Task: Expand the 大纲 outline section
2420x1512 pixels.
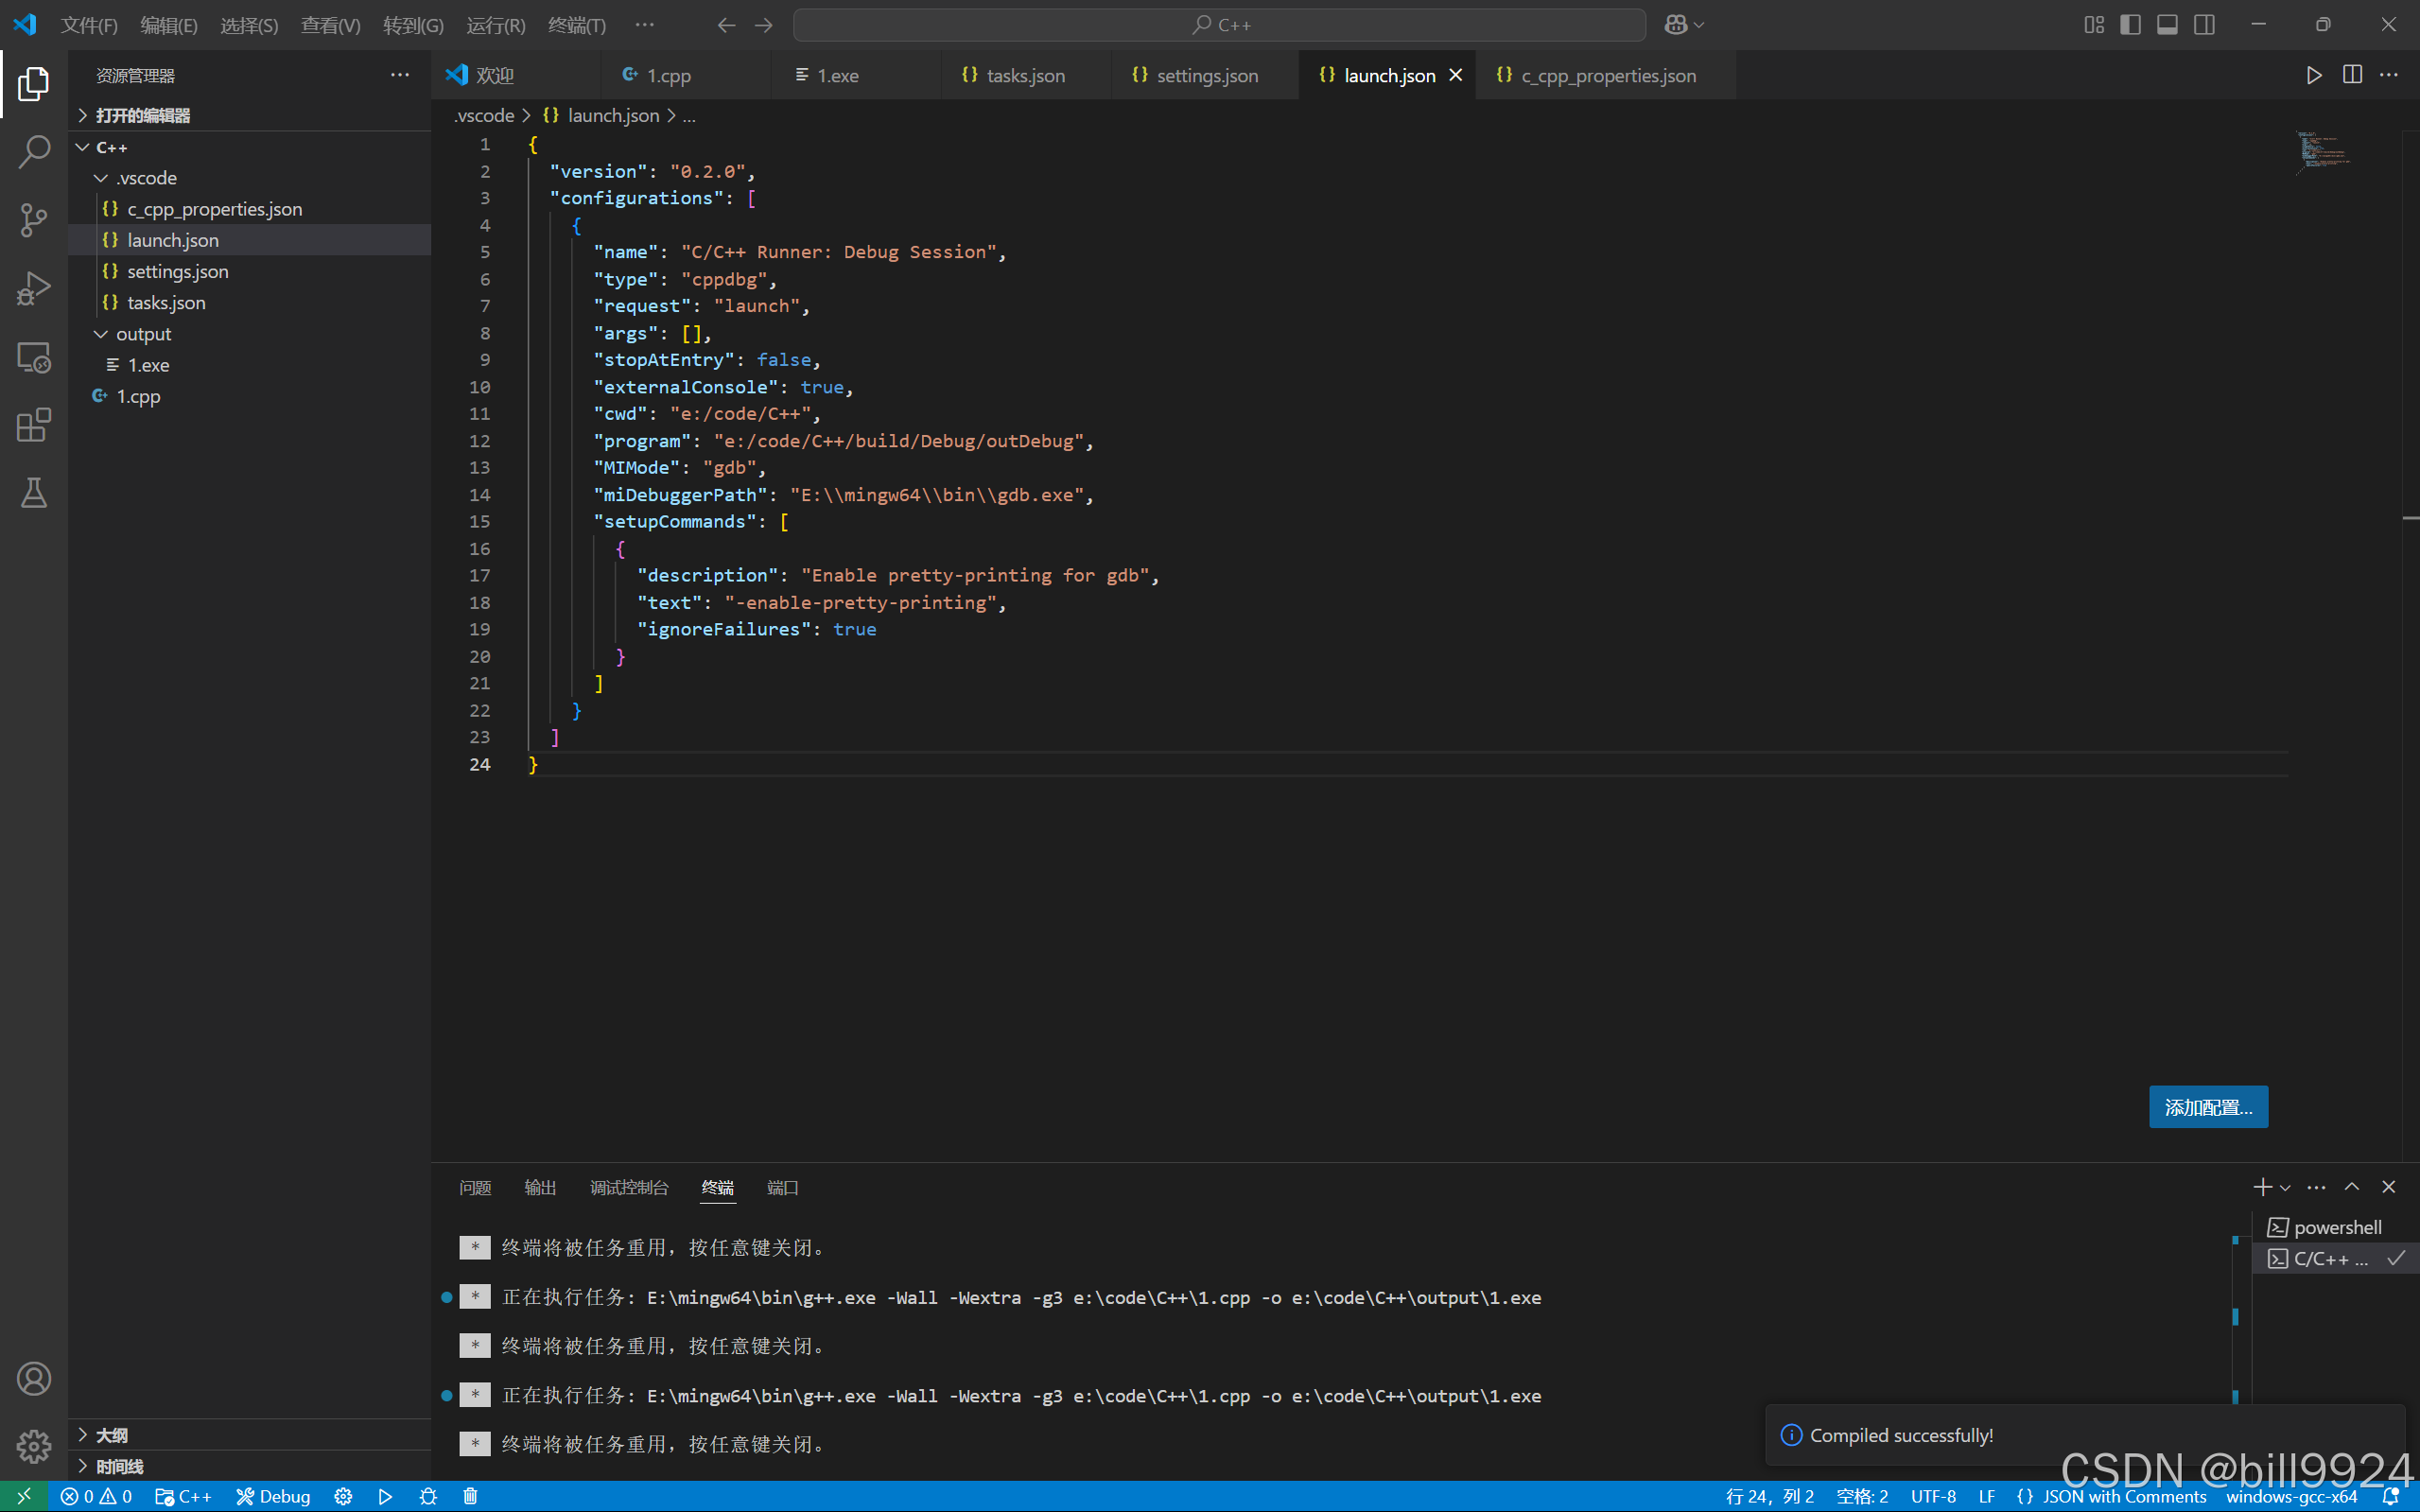Action: 111,1435
